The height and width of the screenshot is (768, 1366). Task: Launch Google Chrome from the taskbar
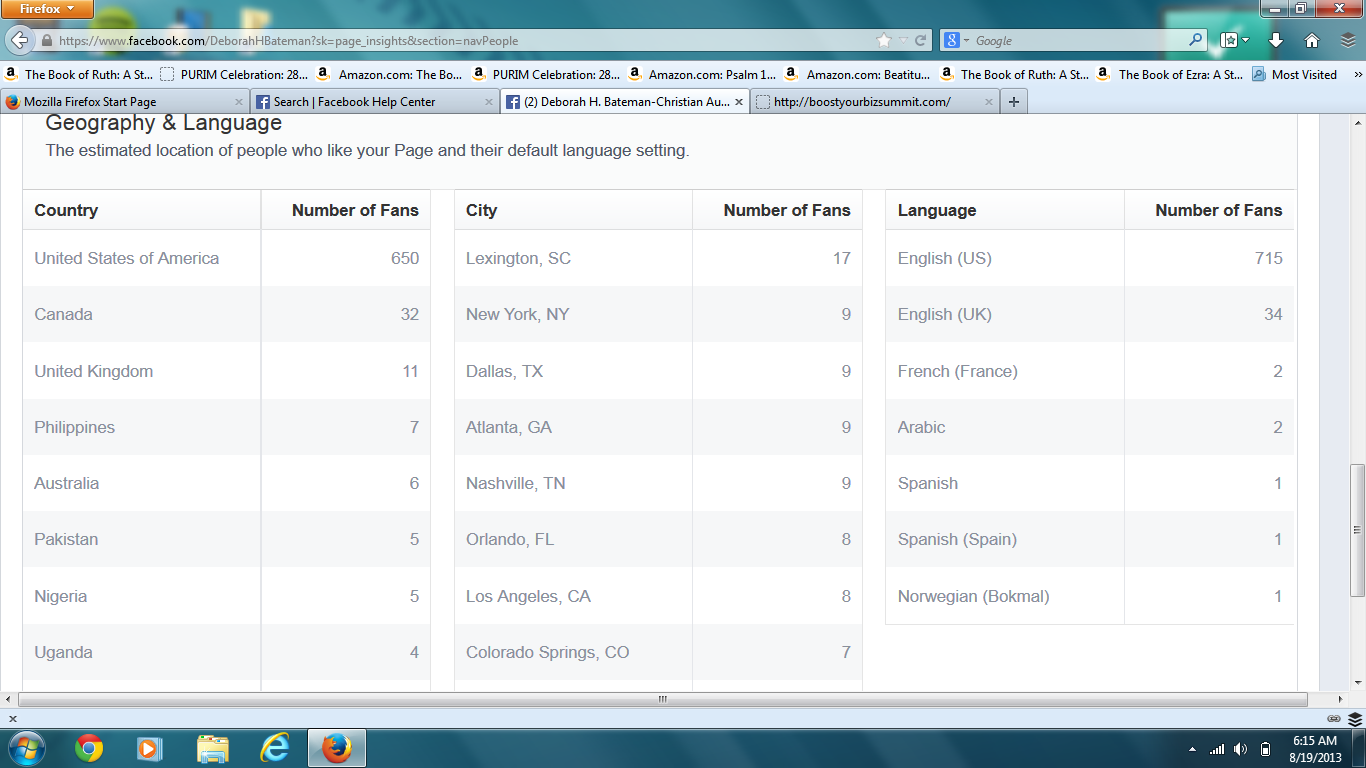pos(89,748)
